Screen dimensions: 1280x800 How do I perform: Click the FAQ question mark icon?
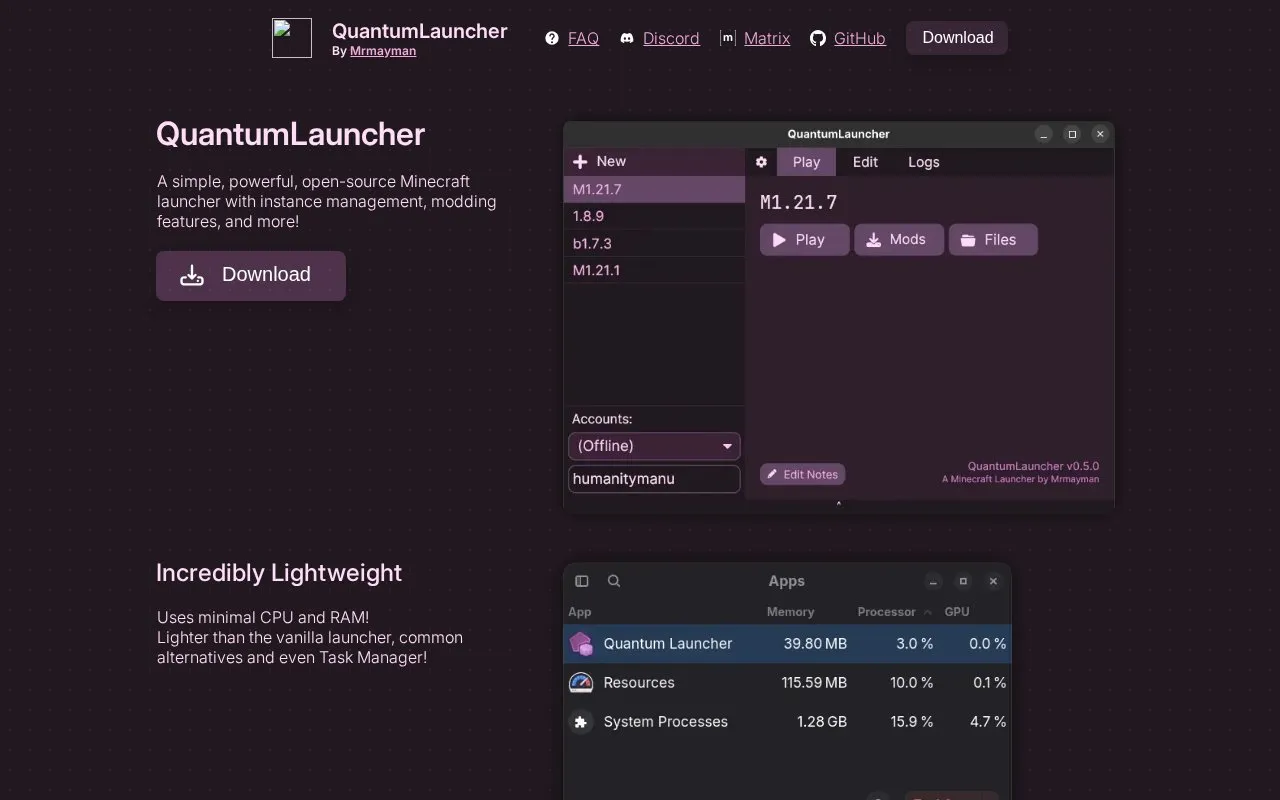click(x=552, y=38)
